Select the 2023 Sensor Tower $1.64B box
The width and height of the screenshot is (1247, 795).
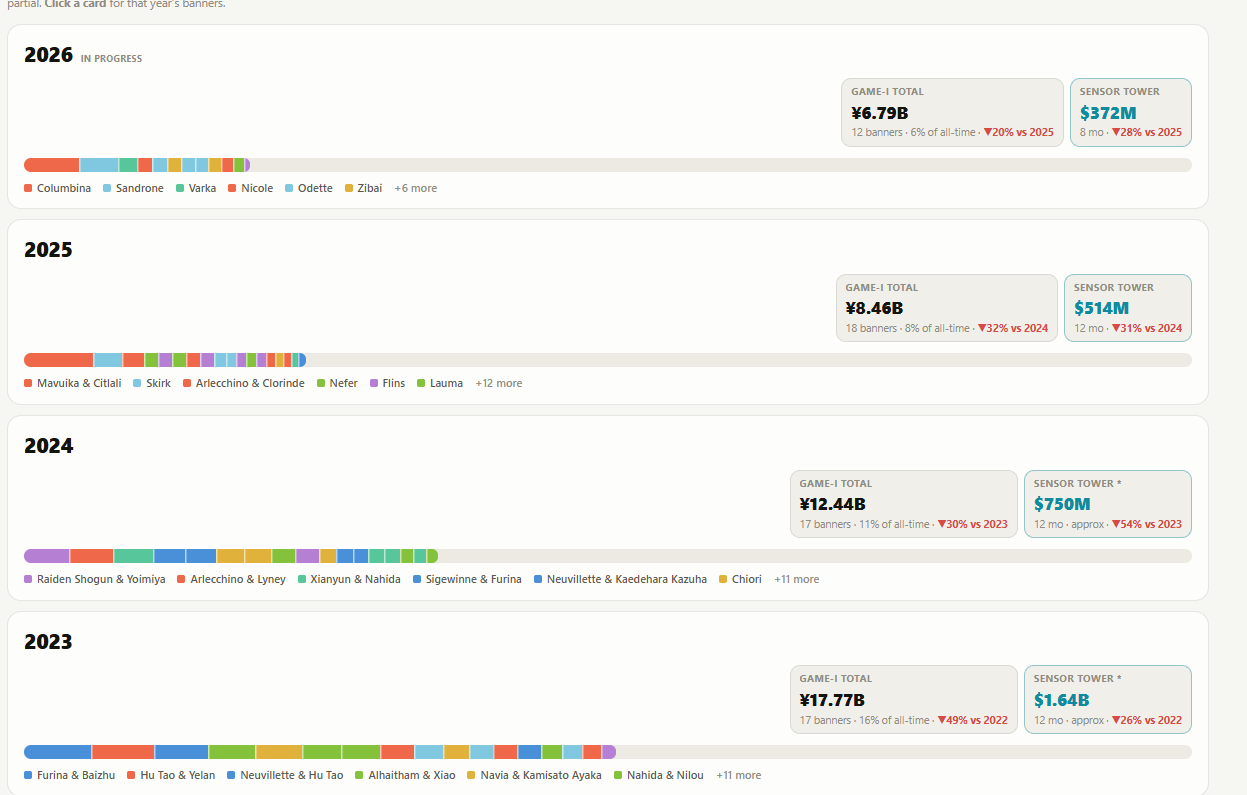tap(1108, 699)
